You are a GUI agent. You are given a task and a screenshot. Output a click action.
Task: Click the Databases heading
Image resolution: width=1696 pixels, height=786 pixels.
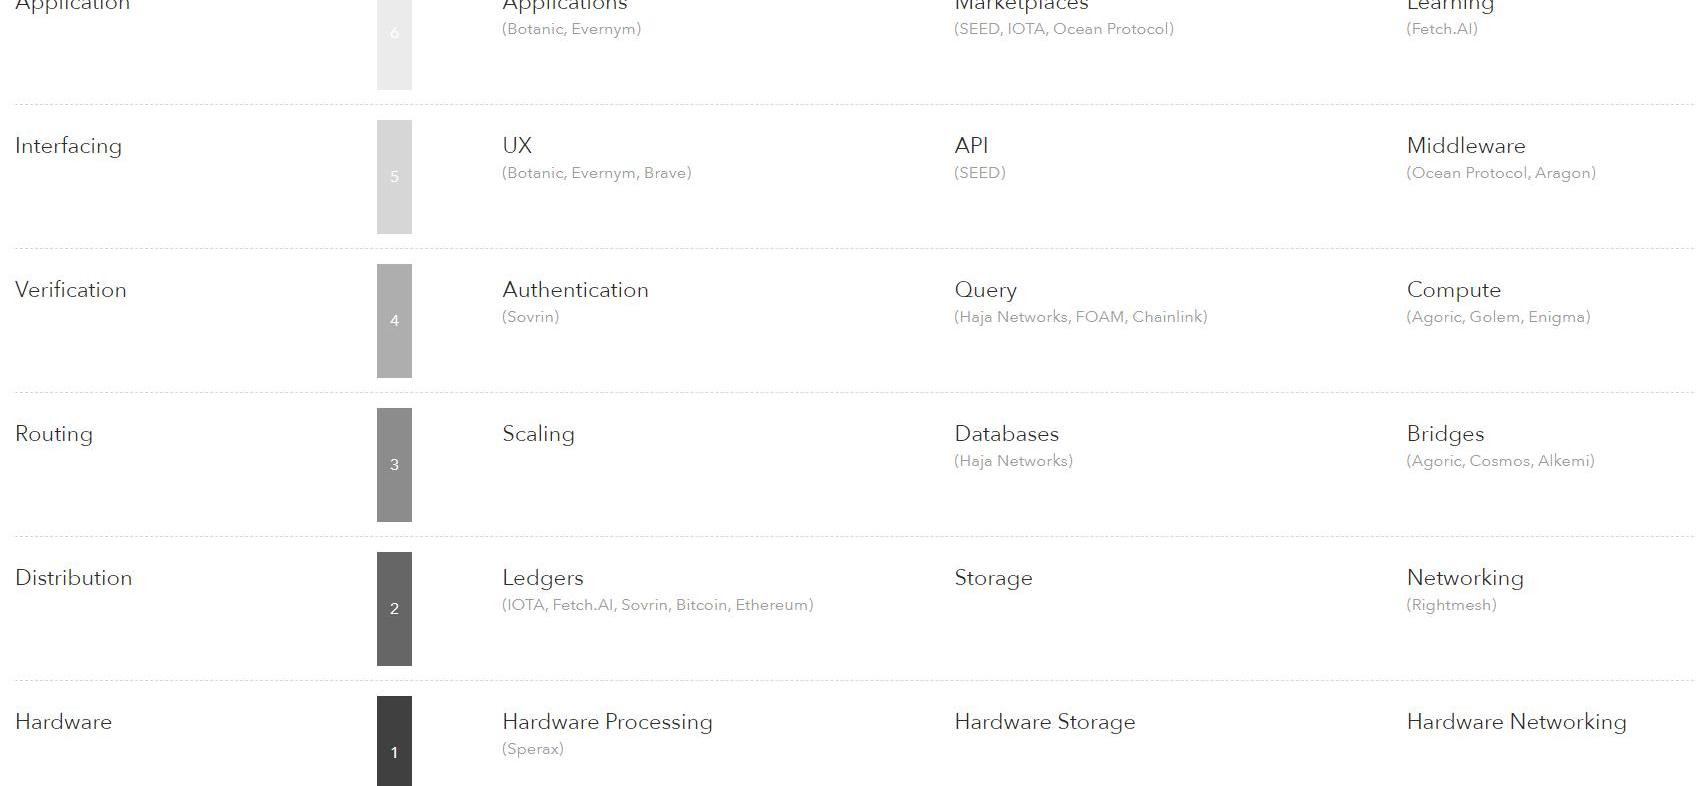[x=1006, y=434]
